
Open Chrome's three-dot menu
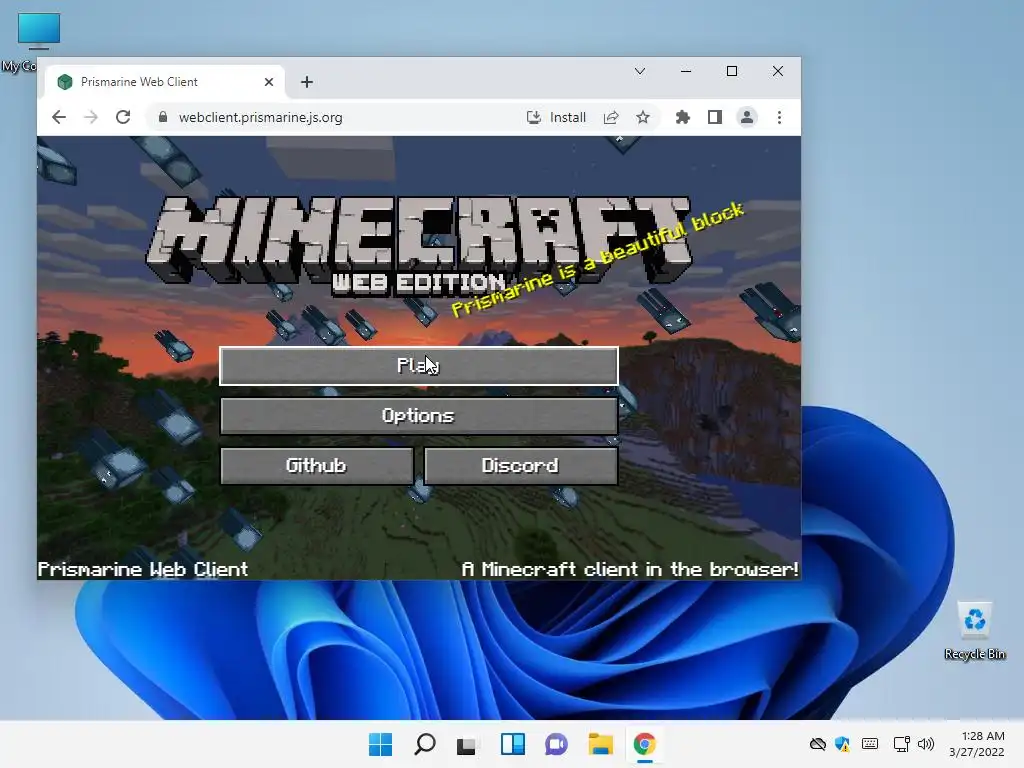pos(779,118)
